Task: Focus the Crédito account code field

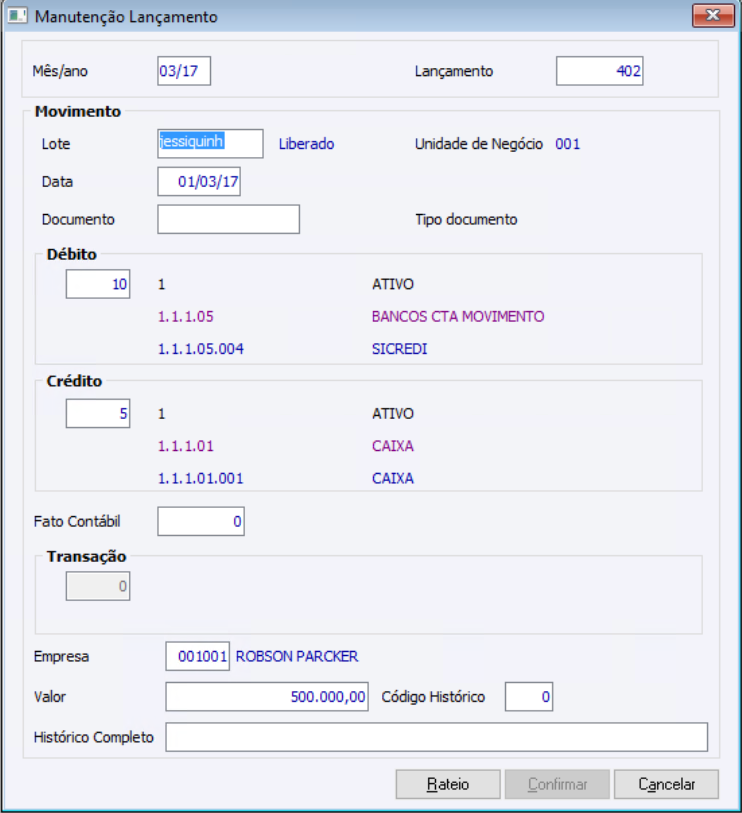Action: (x=98, y=413)
